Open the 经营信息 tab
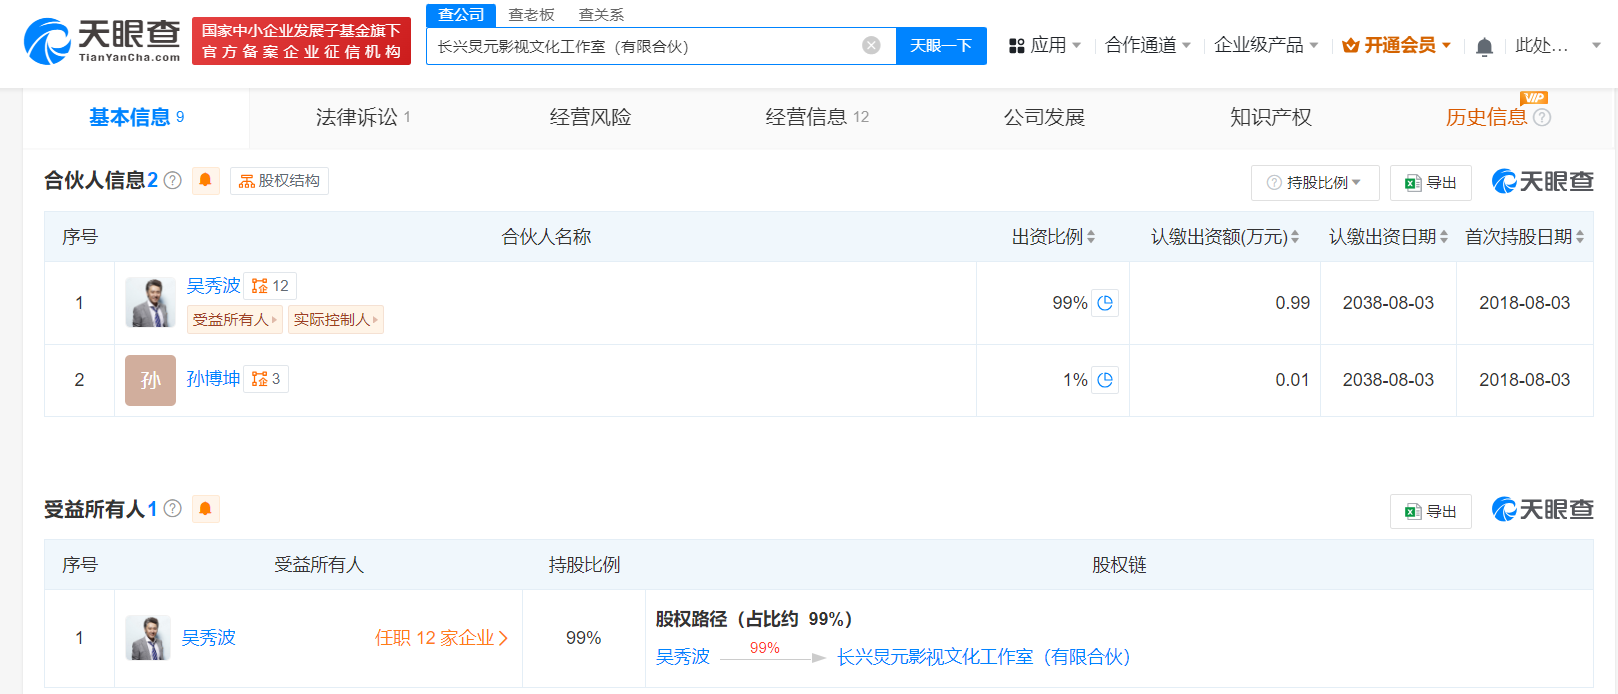This screenshot has width=1618, height=694. click(817, 118)
